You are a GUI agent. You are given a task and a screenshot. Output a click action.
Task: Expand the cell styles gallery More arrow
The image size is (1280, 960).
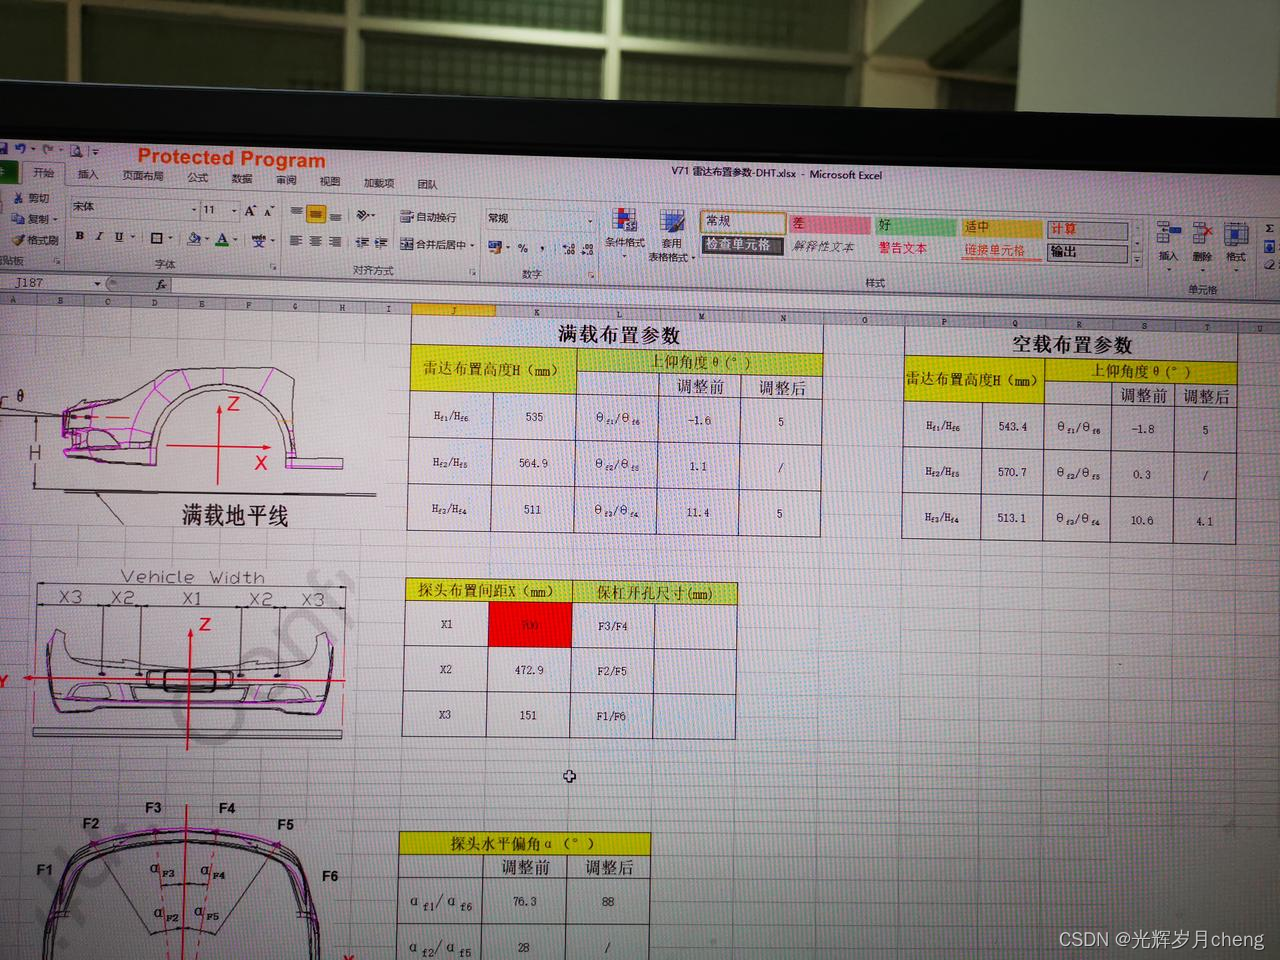point(1137,259)
